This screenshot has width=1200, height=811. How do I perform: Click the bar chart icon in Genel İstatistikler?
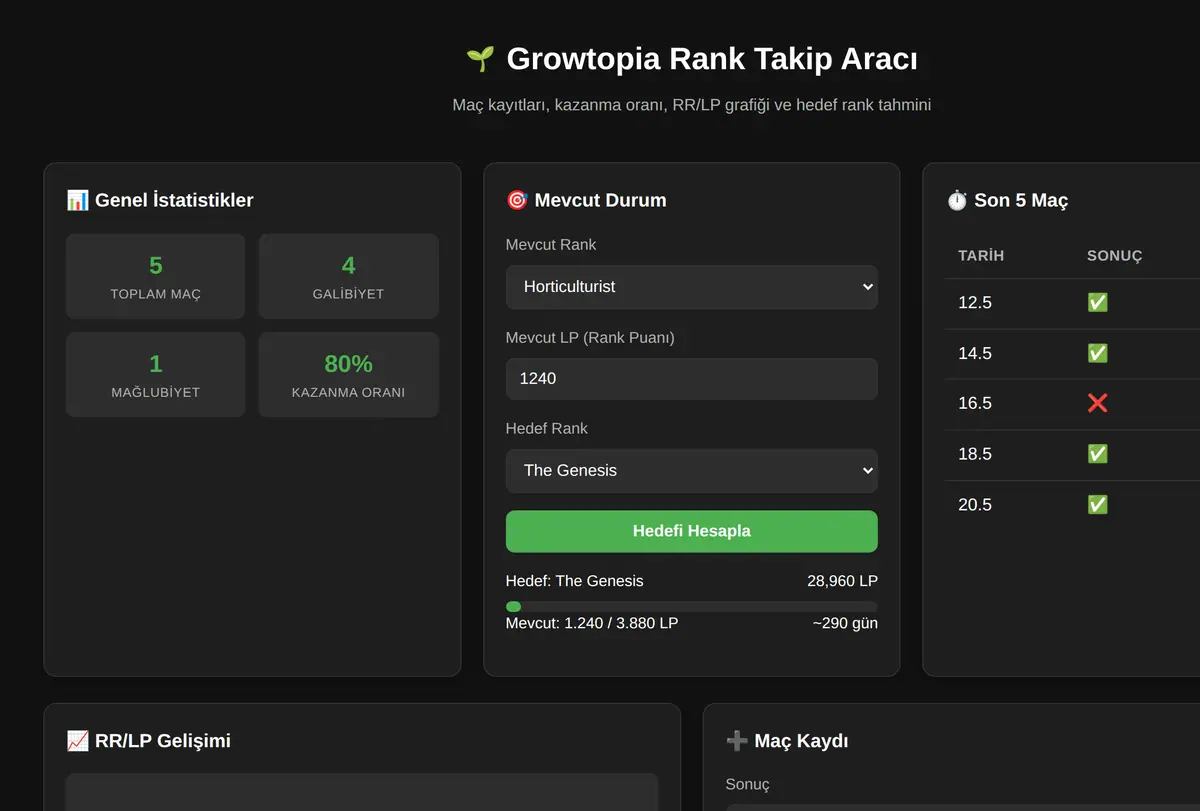click(x=77, y=200)
